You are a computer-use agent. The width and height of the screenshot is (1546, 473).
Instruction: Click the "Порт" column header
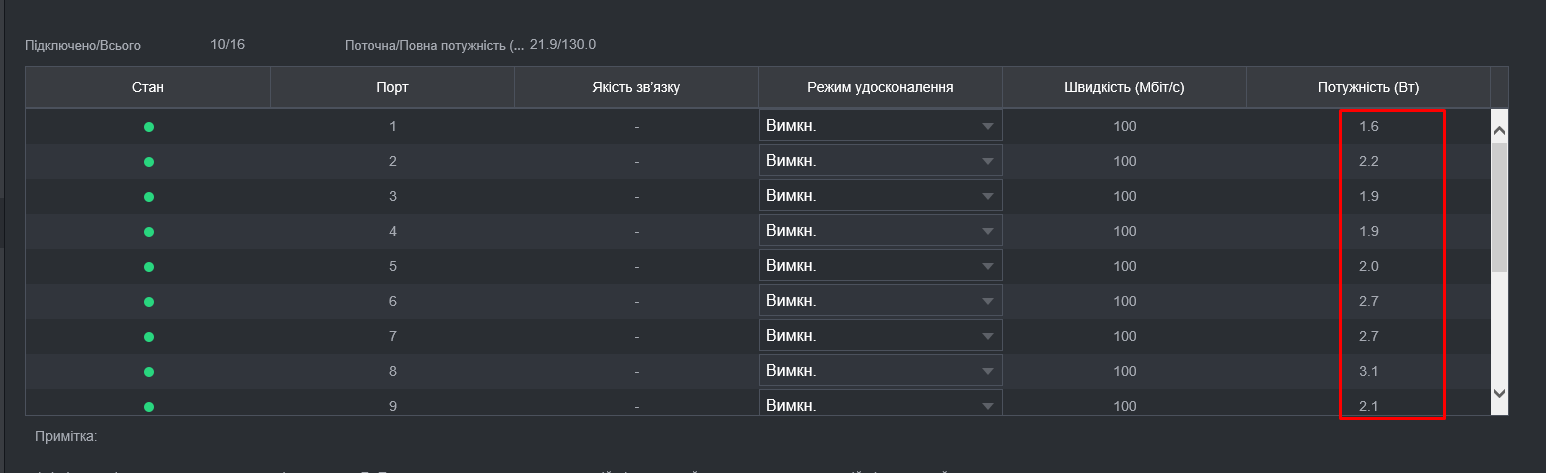(x=392, y=87)
